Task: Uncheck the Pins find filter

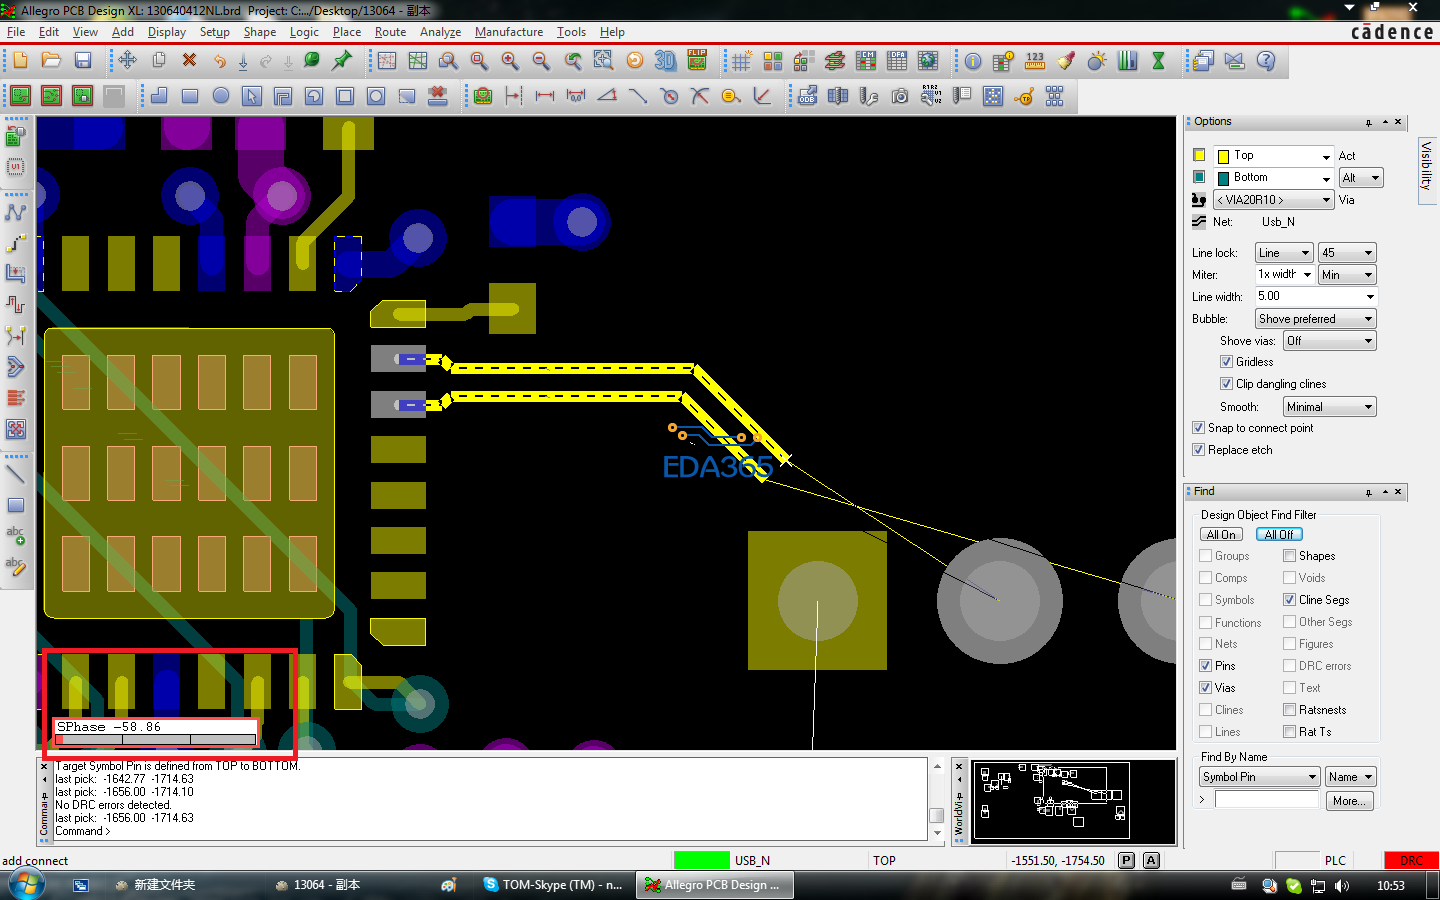Action: 1206,666
